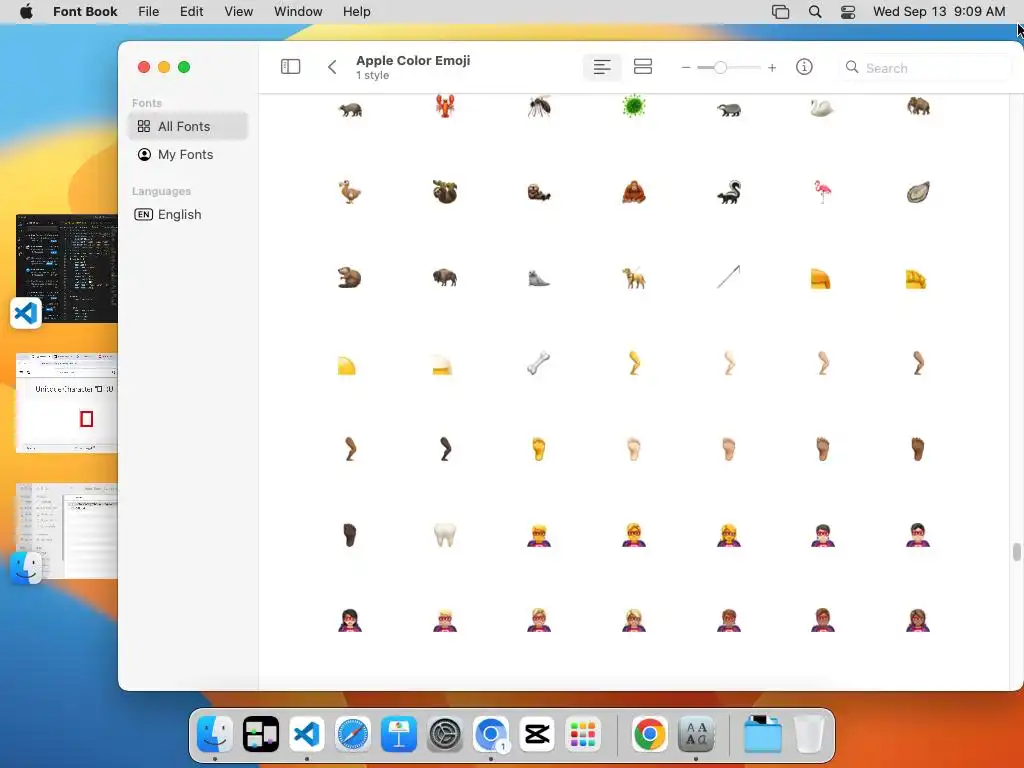Open the Help menu
The image size is (1024, 768).
357,11
